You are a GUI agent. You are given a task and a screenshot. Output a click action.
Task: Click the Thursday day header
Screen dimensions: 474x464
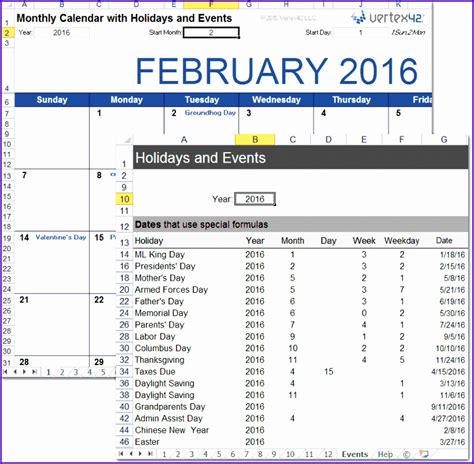coord(351,100)
